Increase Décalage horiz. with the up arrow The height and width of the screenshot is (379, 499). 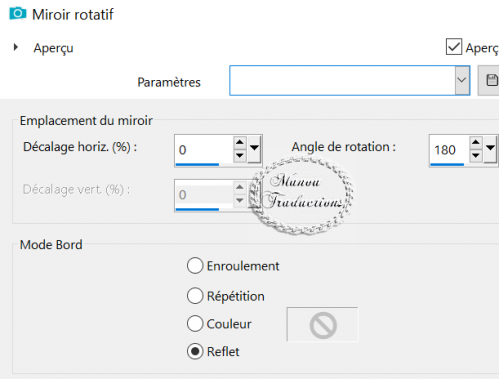coord(240,143)
